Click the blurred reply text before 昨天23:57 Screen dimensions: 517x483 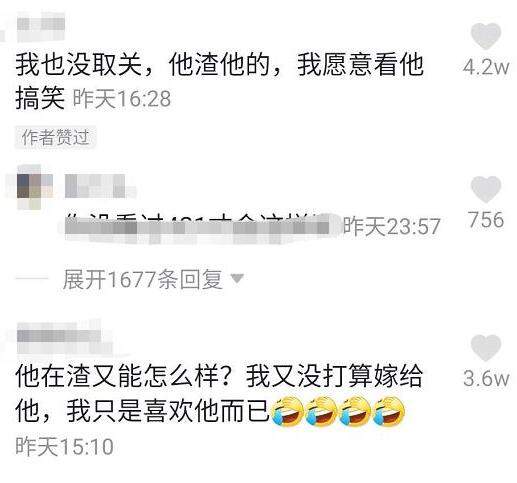pyautogui.click(x=198, y=227)
